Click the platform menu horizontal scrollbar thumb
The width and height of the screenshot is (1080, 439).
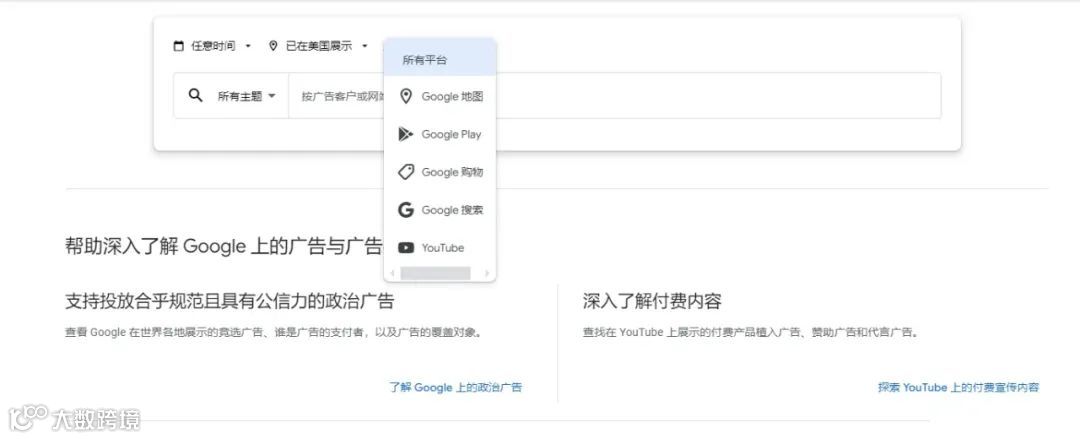435,274
